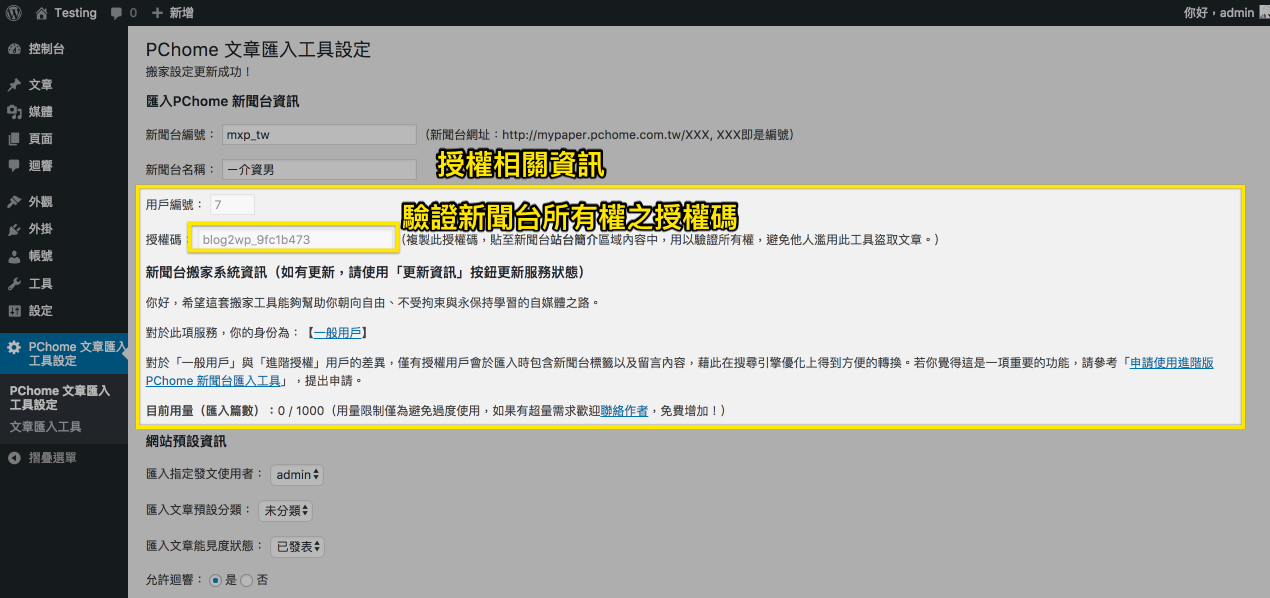
Task: Open 帳號 sidebar menu
Action: 64,256
